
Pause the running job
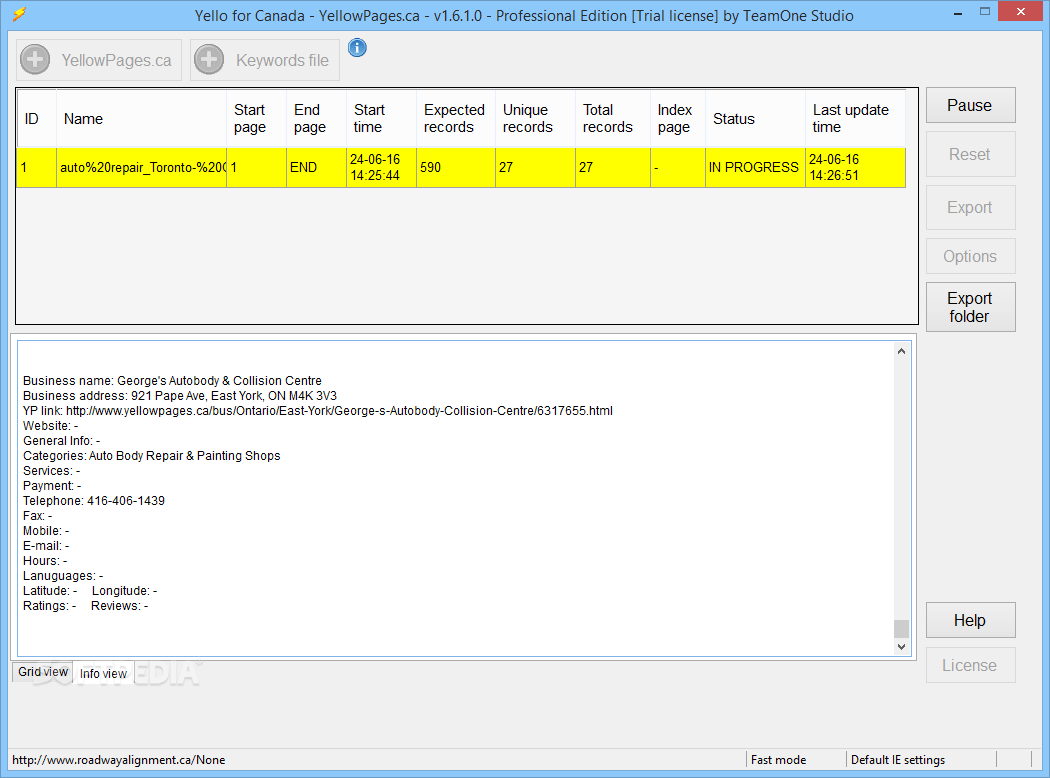(970, 105)
